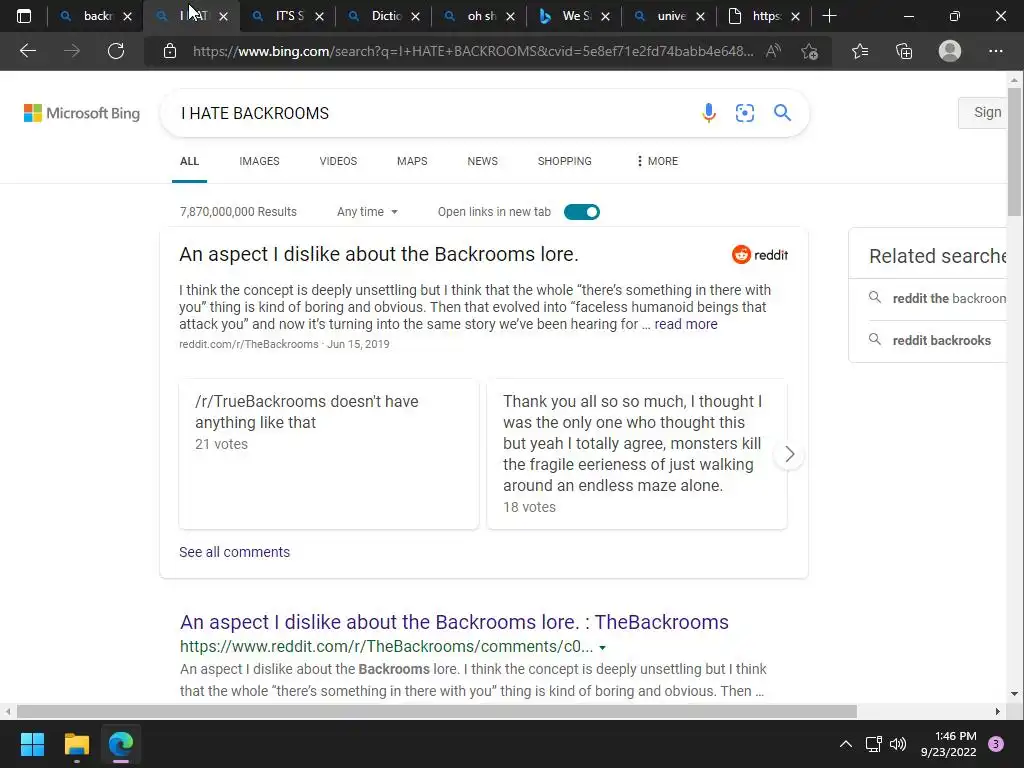Open browser Settings and more ellipsis

[x=995, y=51]
